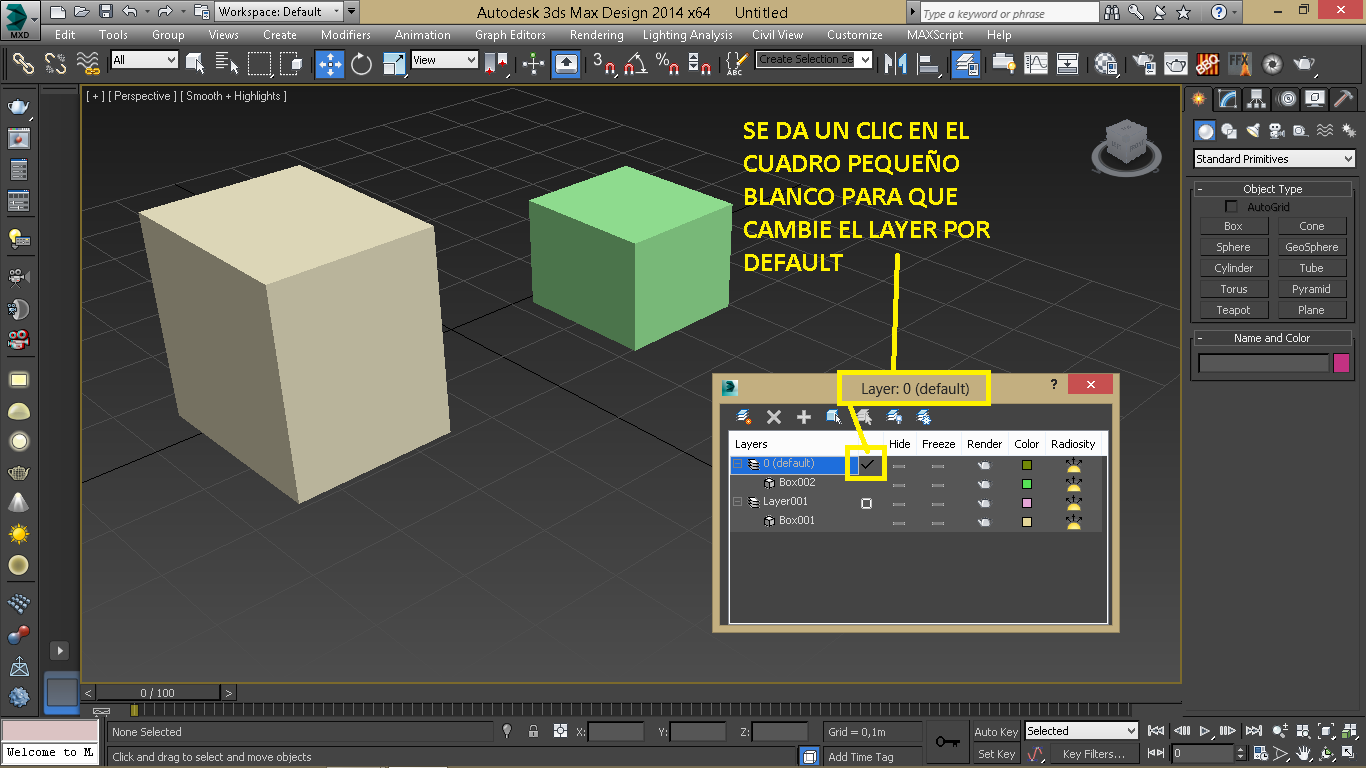Image resolution: width=1366 pixels, height=768 pixels.
Task: Switch to the Modify command panel tab
Action: point(1227,99)
